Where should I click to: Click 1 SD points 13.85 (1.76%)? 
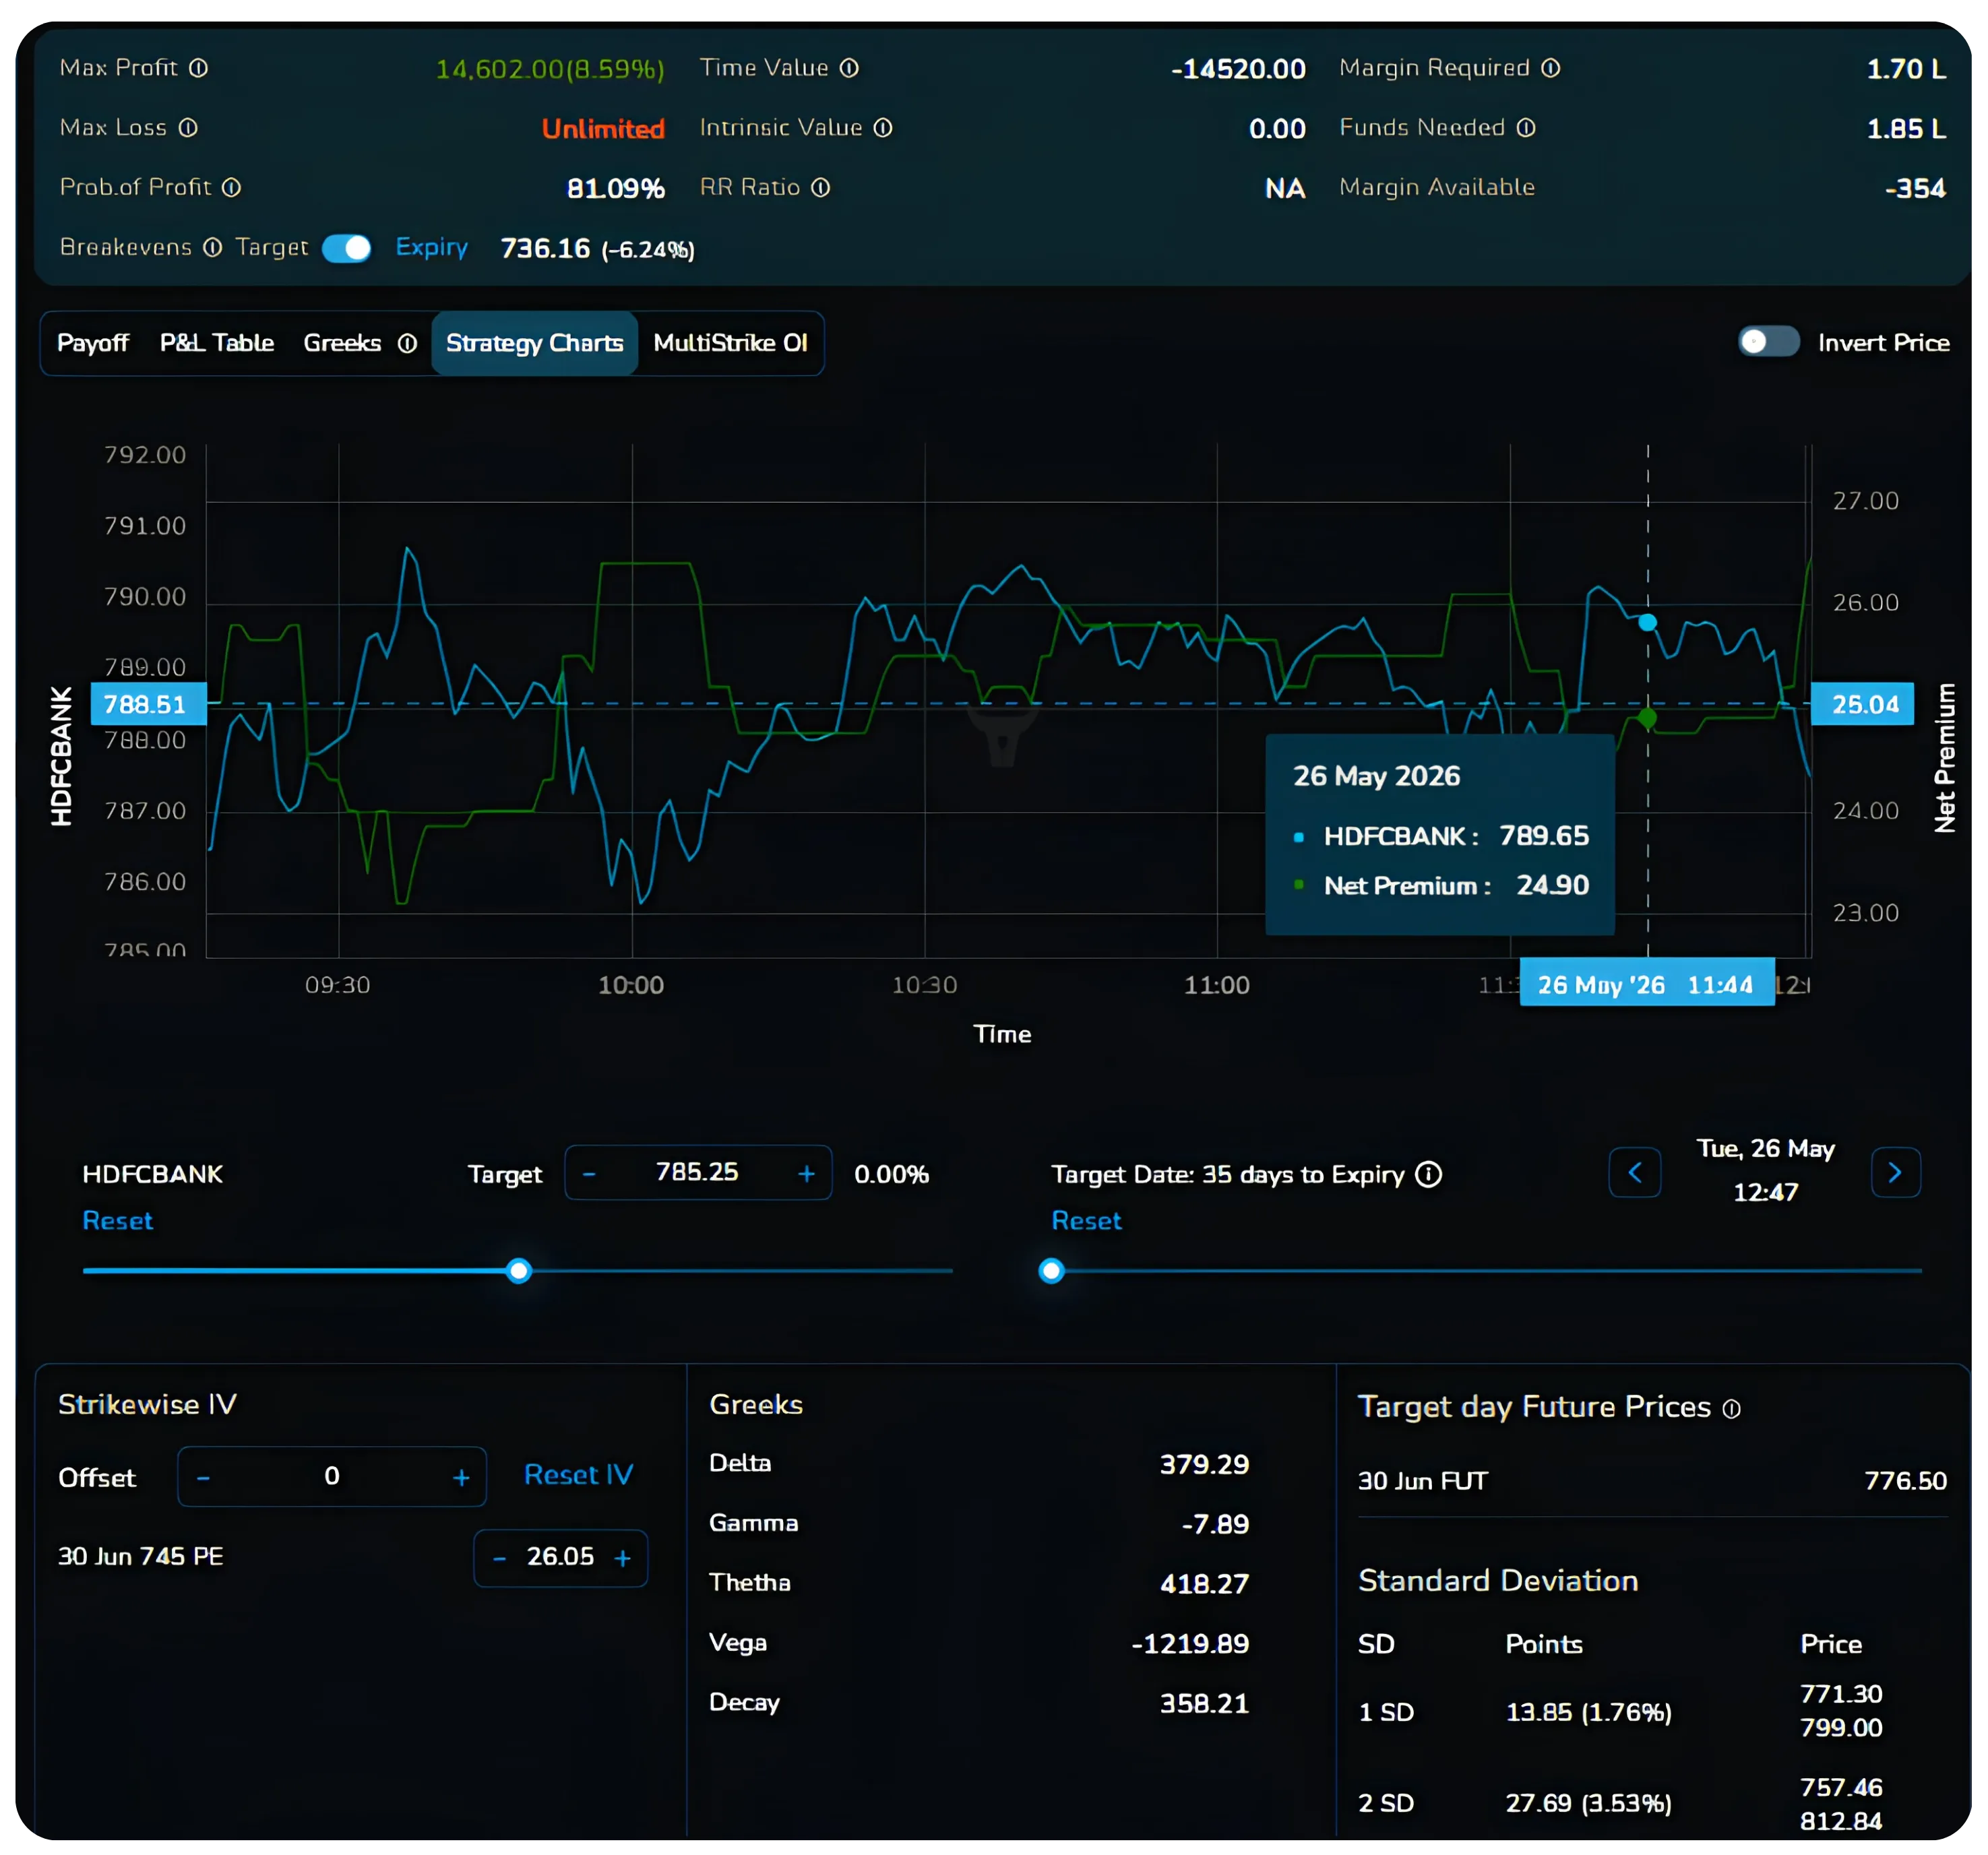tap(1588, 1713)
